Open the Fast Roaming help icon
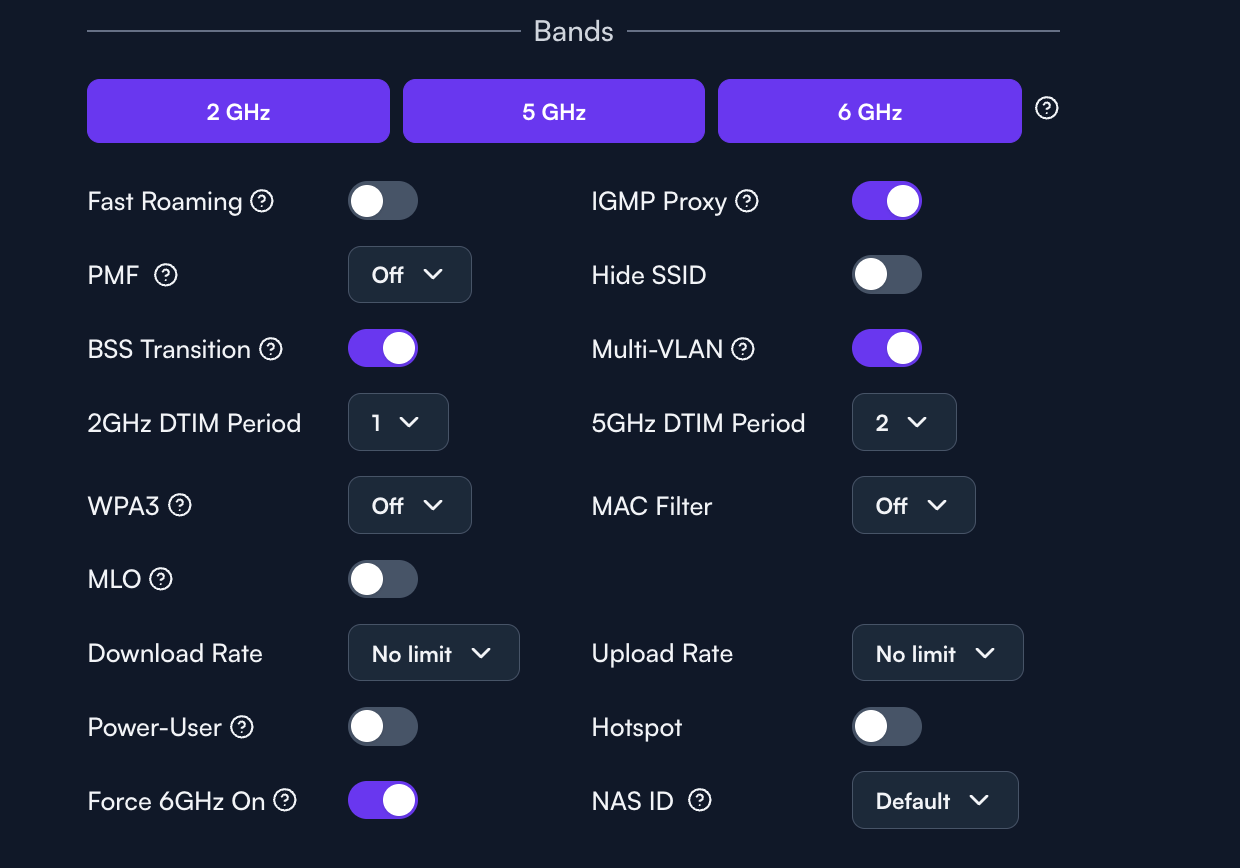The width and height of the screenshot is (1240, 868). pos(262,201)
